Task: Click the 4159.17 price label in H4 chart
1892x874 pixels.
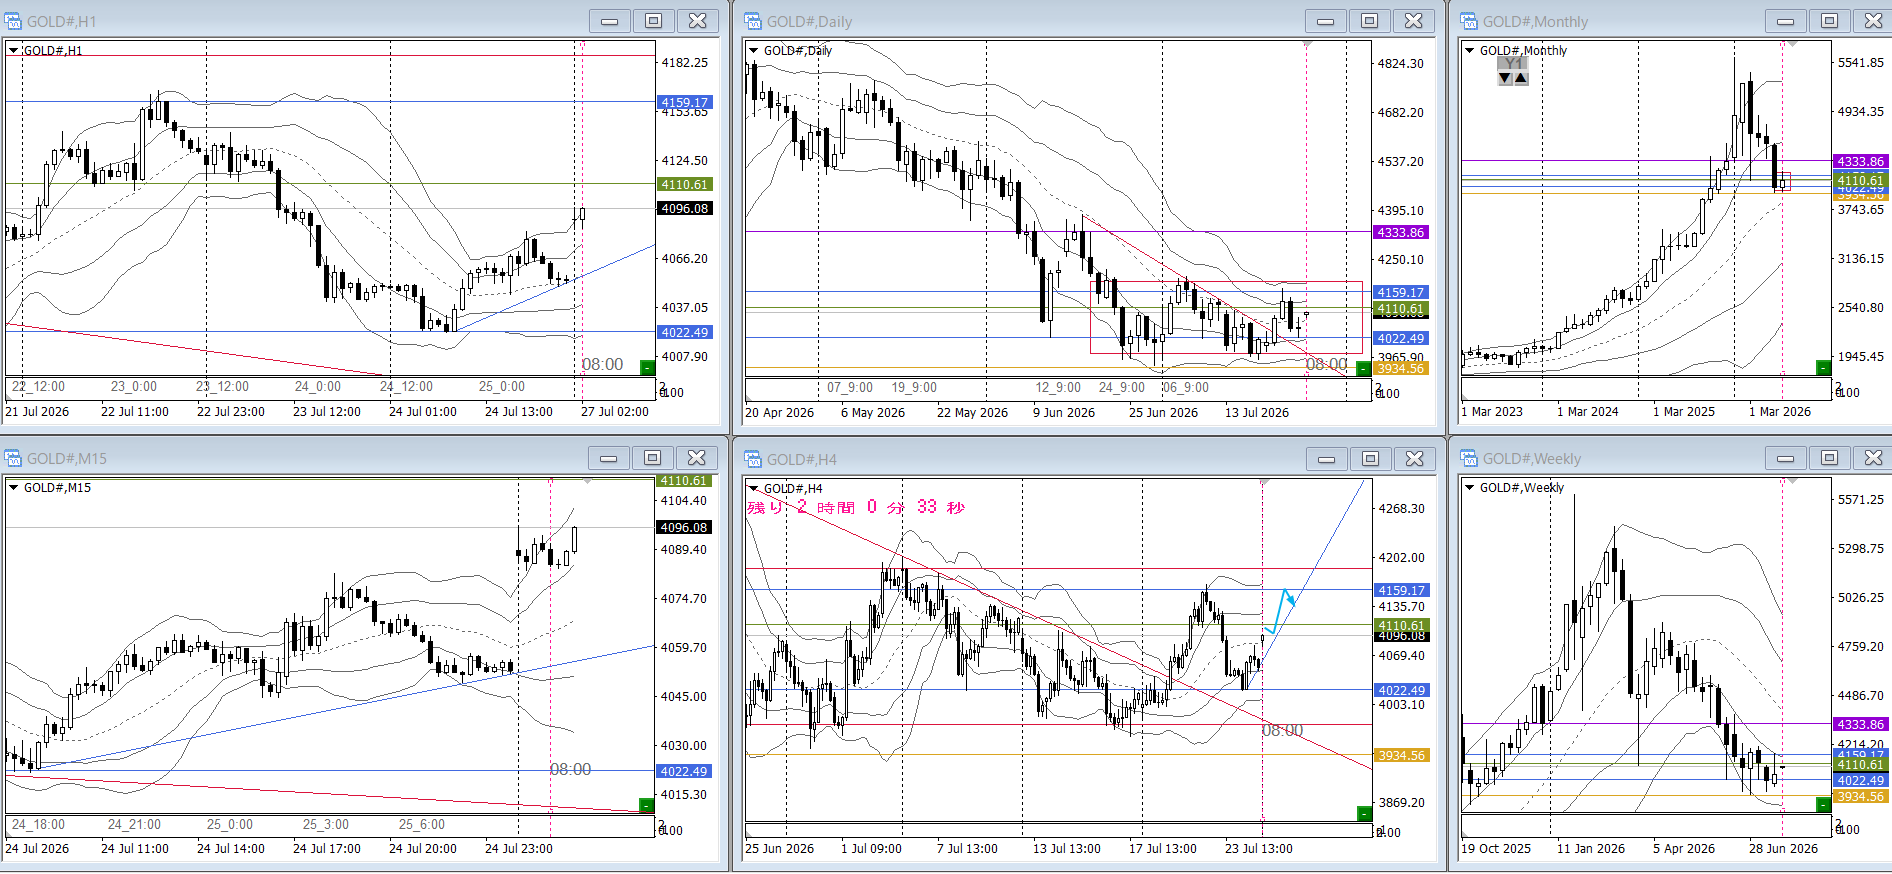Action: click(1402, 590)
